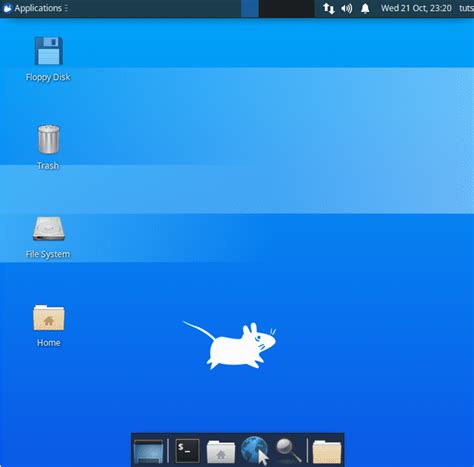Open home file manager in dock
The height and width of the screenshot is (467, 474).
click(221, 452)
